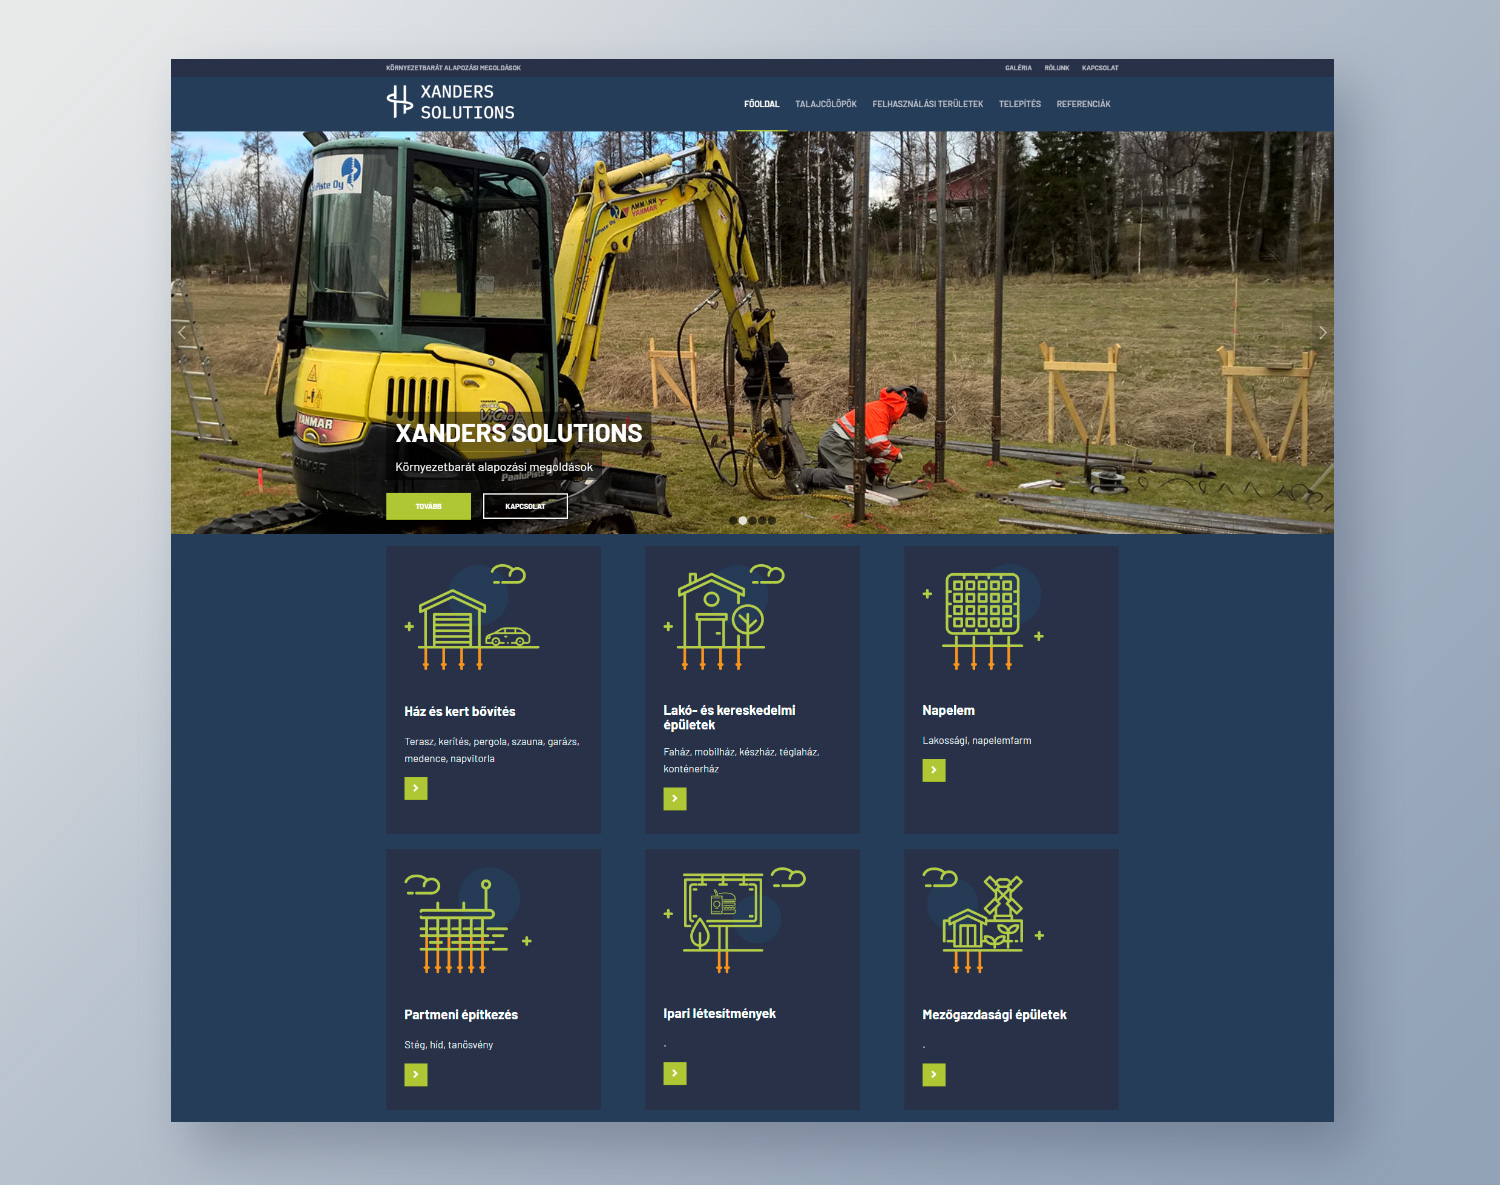1500x1185 pixels.
Task: Open Partmeni építkezés arrow button
Action: click(416, 1075)
